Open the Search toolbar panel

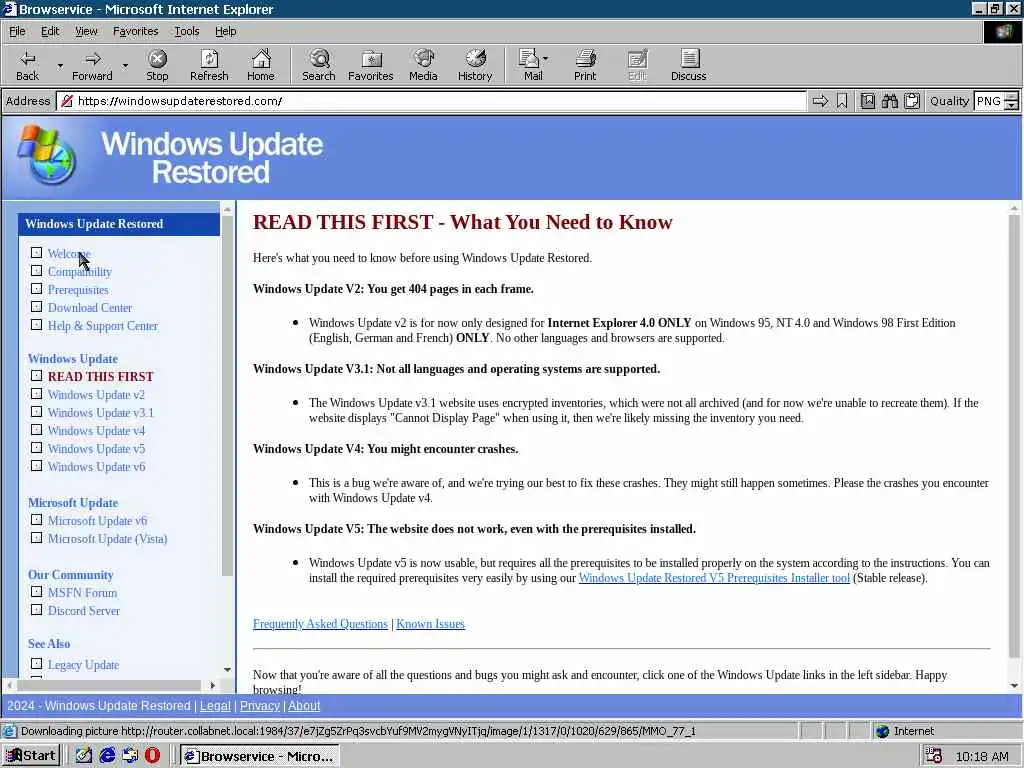pos(319,65)
